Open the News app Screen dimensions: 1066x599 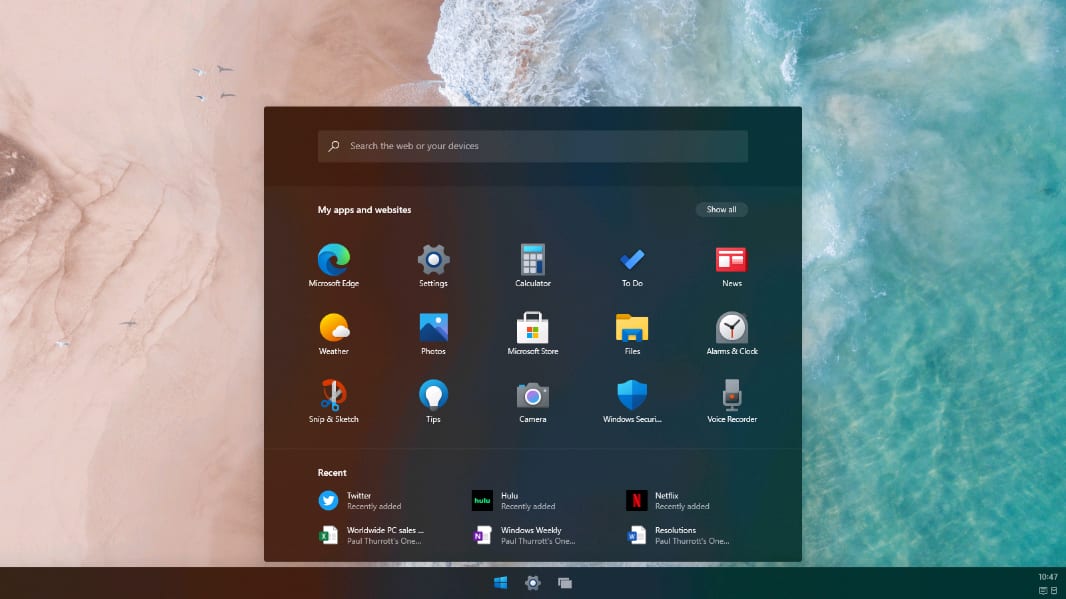click(731, 261)
